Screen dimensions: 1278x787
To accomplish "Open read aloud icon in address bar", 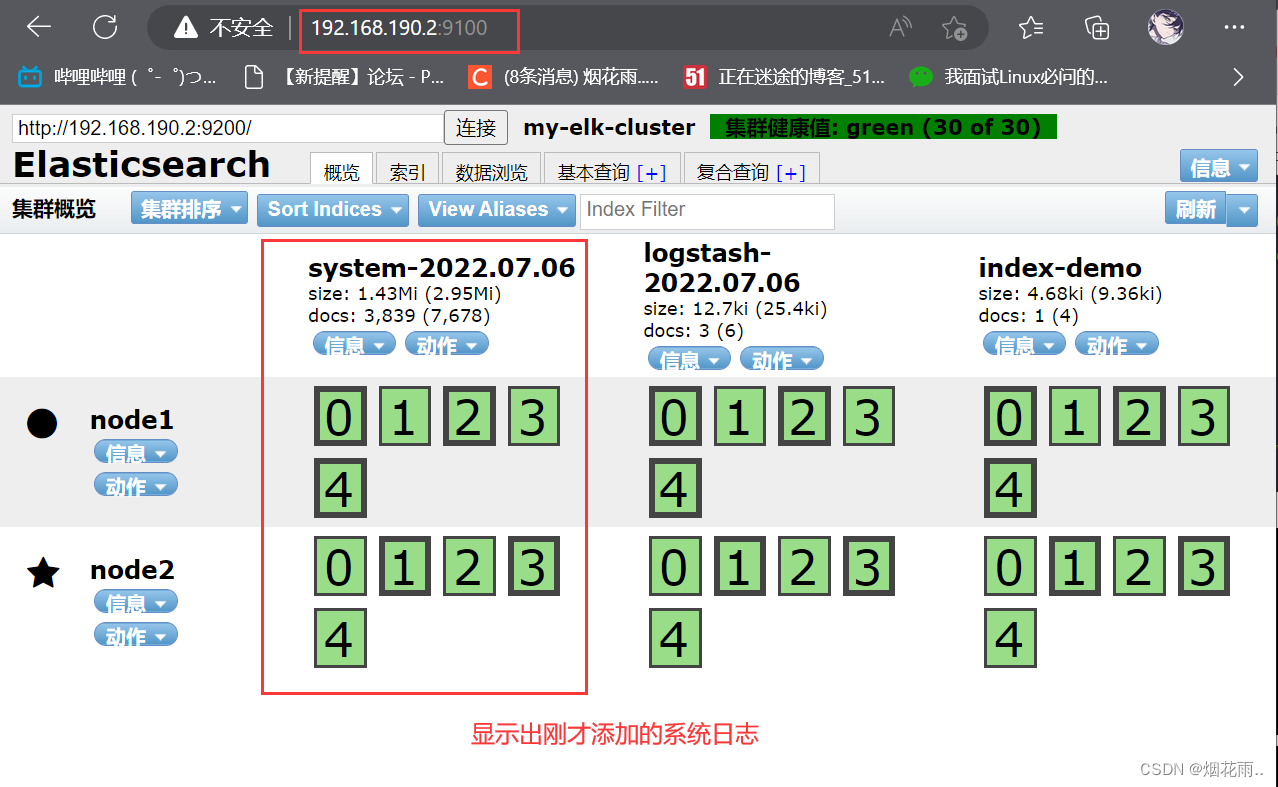I will tap(900, 28).
